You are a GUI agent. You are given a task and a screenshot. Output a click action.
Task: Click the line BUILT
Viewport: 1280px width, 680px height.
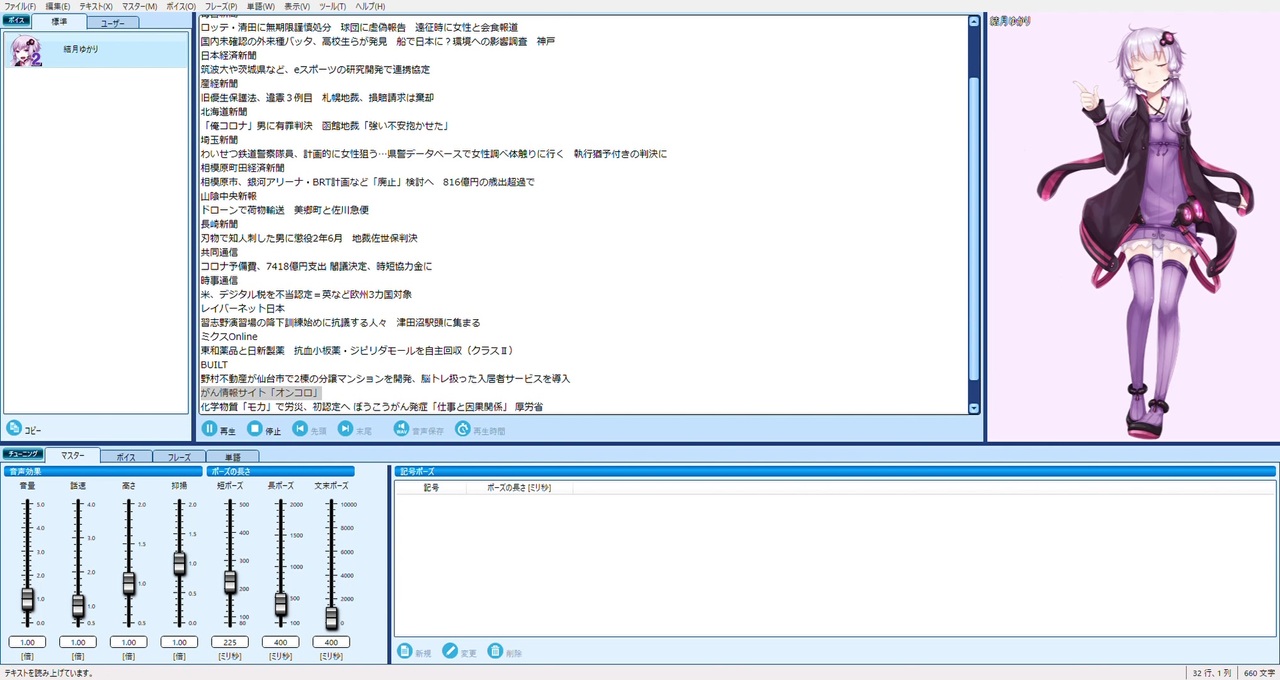click(214, 365)
